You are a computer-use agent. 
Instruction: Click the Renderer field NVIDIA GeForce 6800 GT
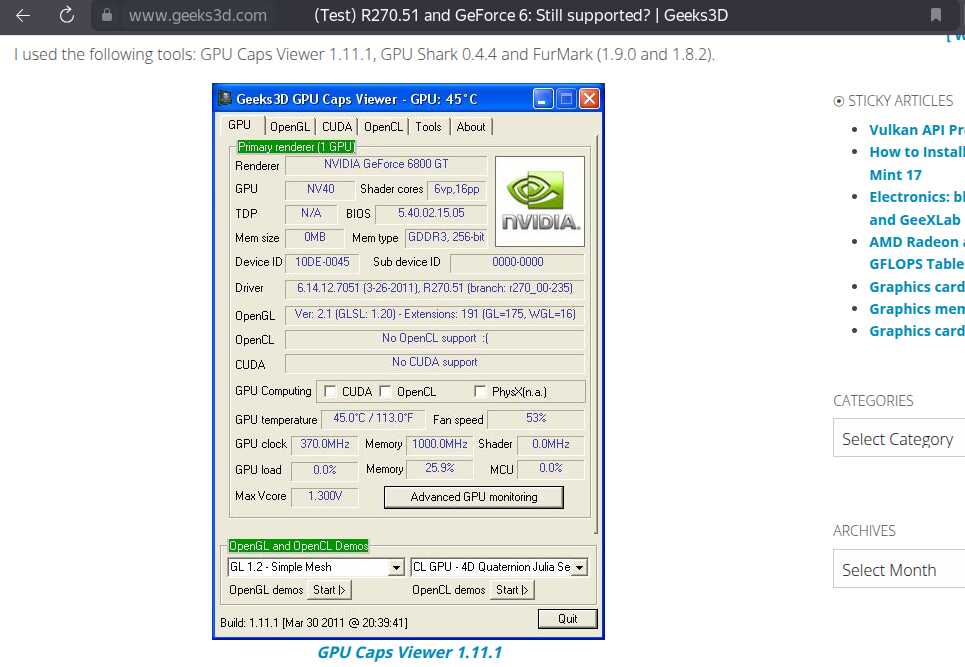[x=386, y=164]
